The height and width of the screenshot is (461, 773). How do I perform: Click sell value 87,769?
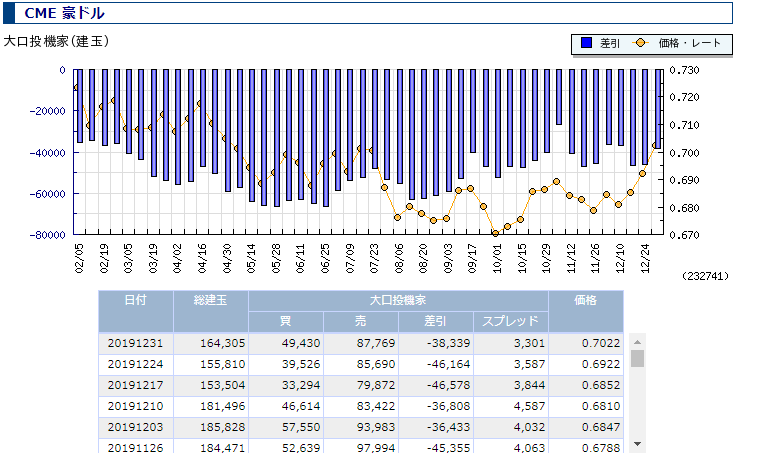[x=376, y=343]
